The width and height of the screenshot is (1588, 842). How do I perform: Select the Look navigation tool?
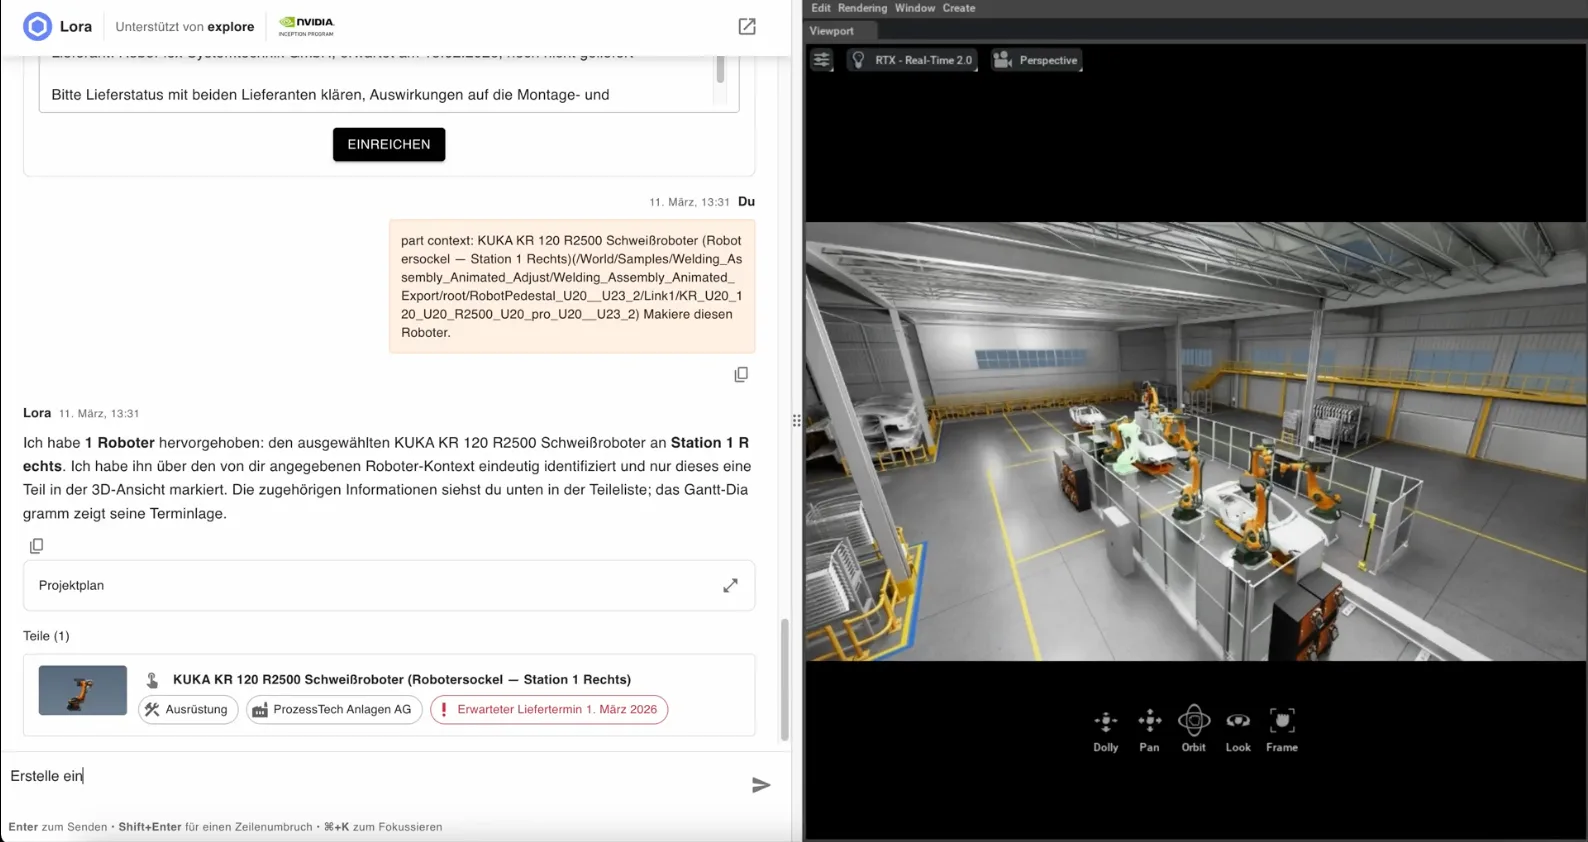click(1238, 730)
